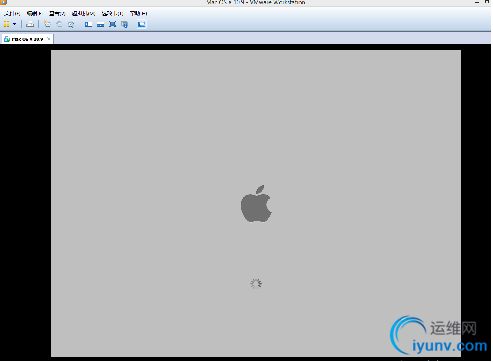Toggle the thumbnail bar icon
The height and width of the screenshot is (362, 493).
pyautogui.click(x=100, y=24)
